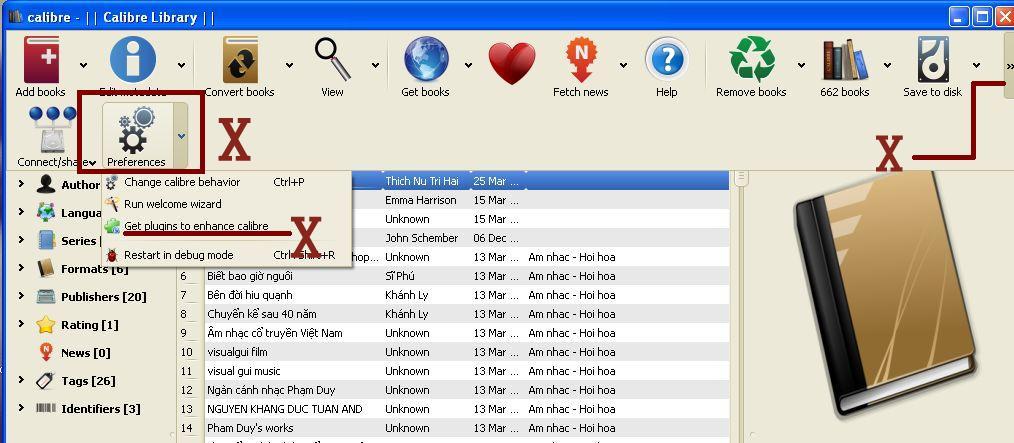Viewport: 1014px width, 443px height.
Task: Click the Connect/share icon
Action: [52, 130]
